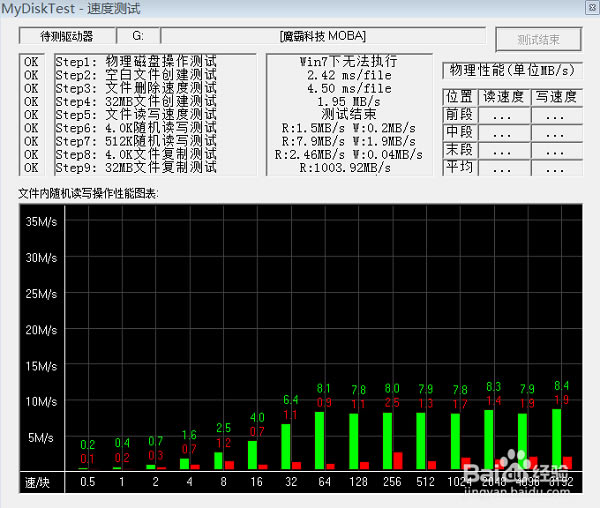
Task: Click the green read bar at block 512
Action: (x=423, y=440)
